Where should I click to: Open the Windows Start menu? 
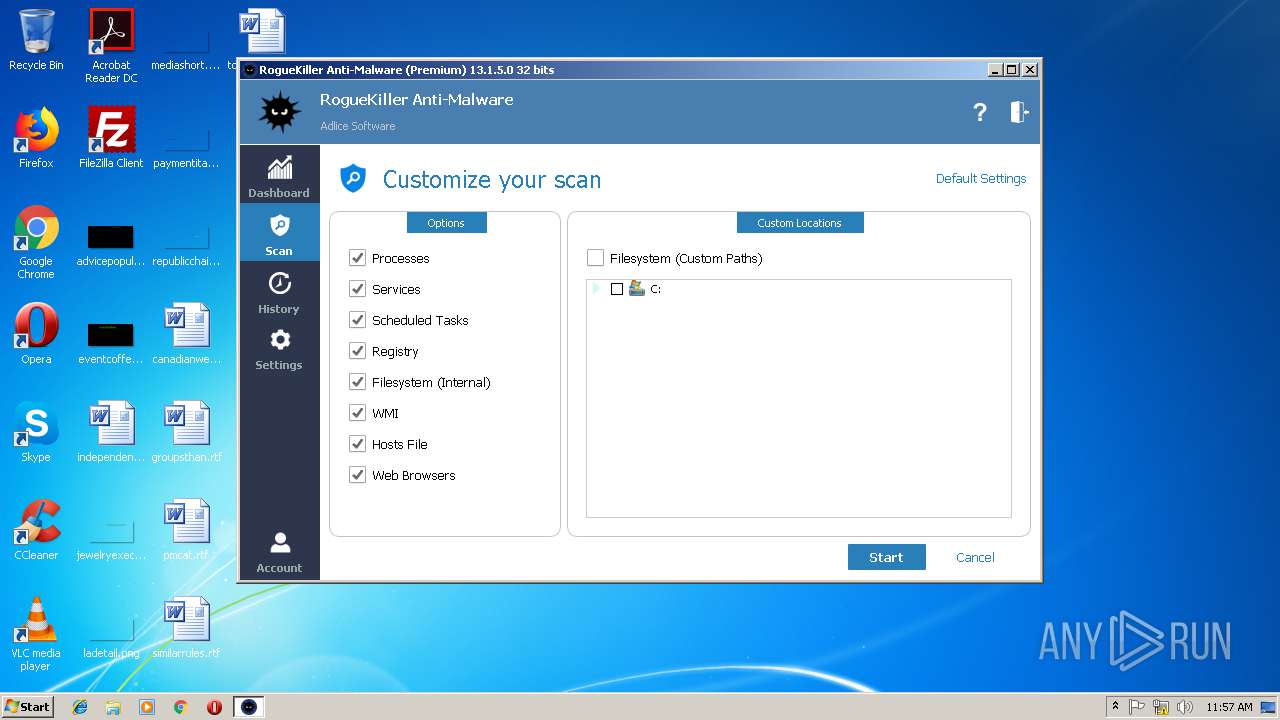coord(27,707)
